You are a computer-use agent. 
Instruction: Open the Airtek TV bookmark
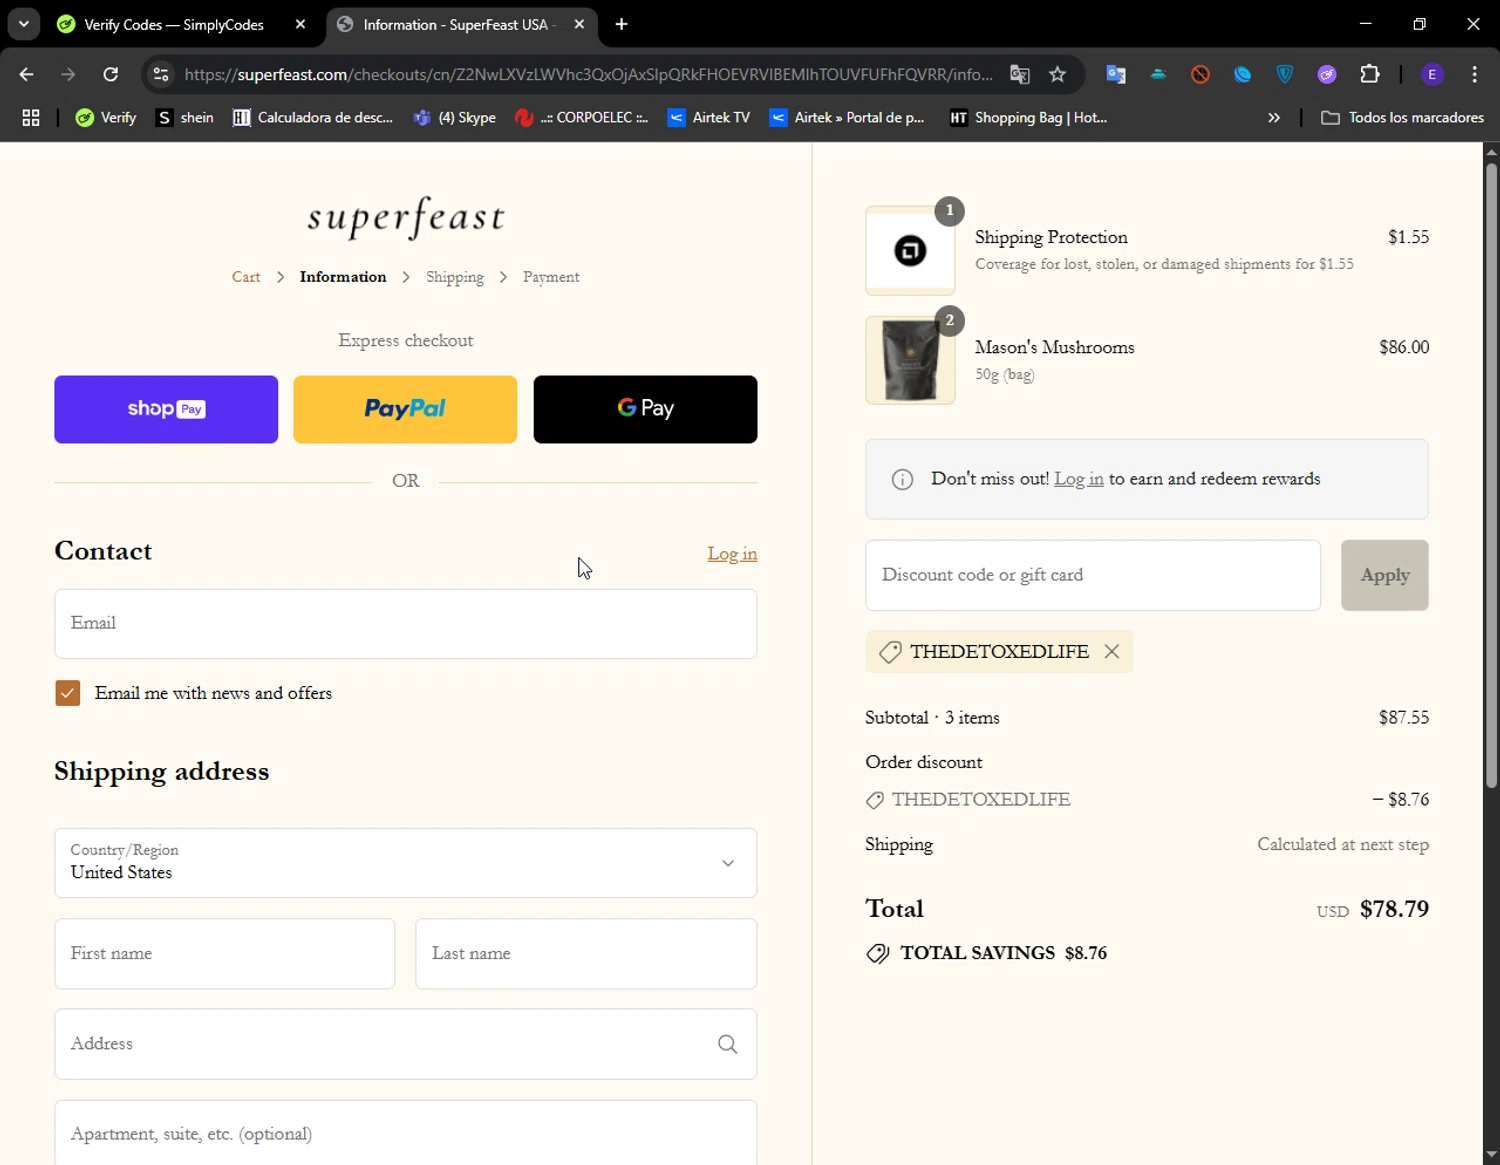click(x=709, y=118)
